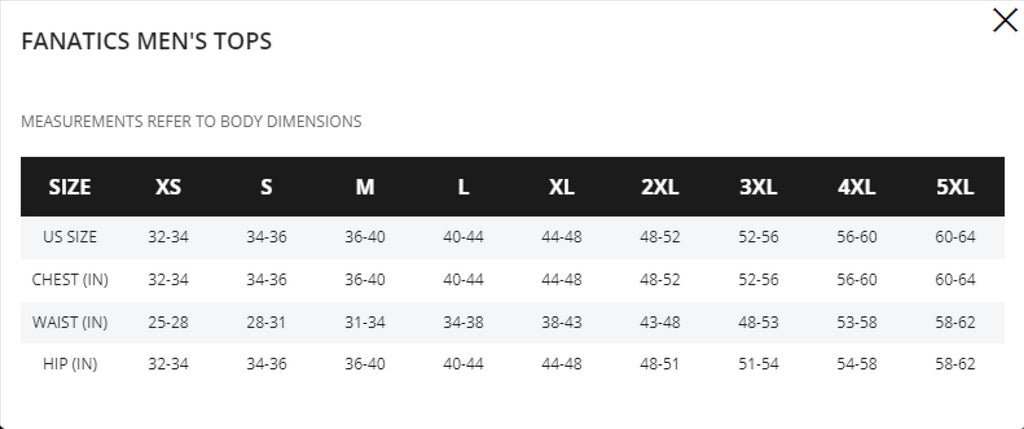Image resolution: width=1024 pixels, height=429 pixels.
Task: Click the SIZE header cell
Action: (x=70, y=187)
